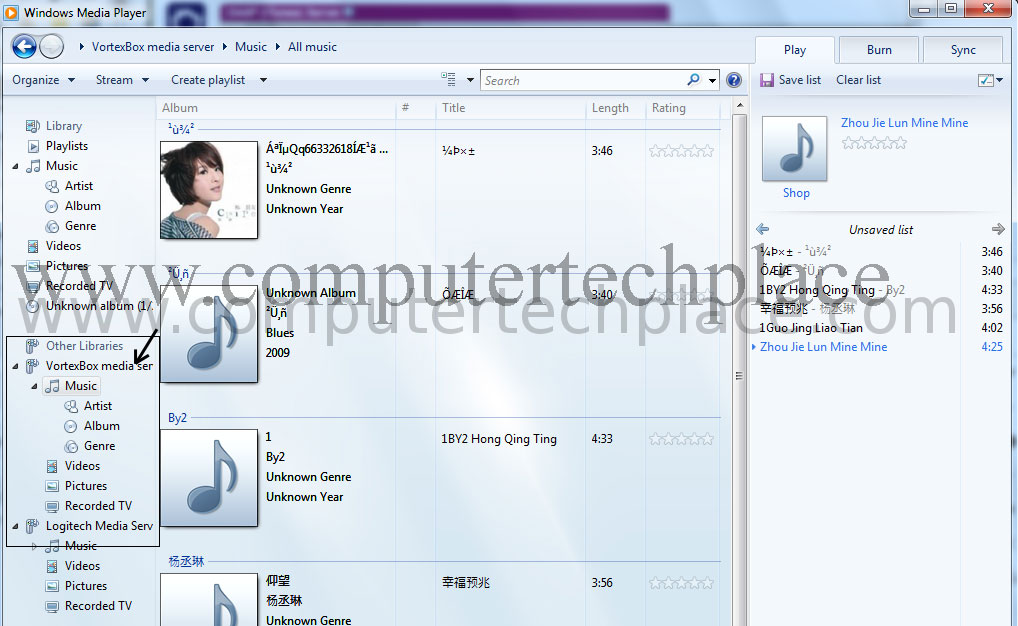
Task: Sort by the Album column header
Action: pos(276,108)
